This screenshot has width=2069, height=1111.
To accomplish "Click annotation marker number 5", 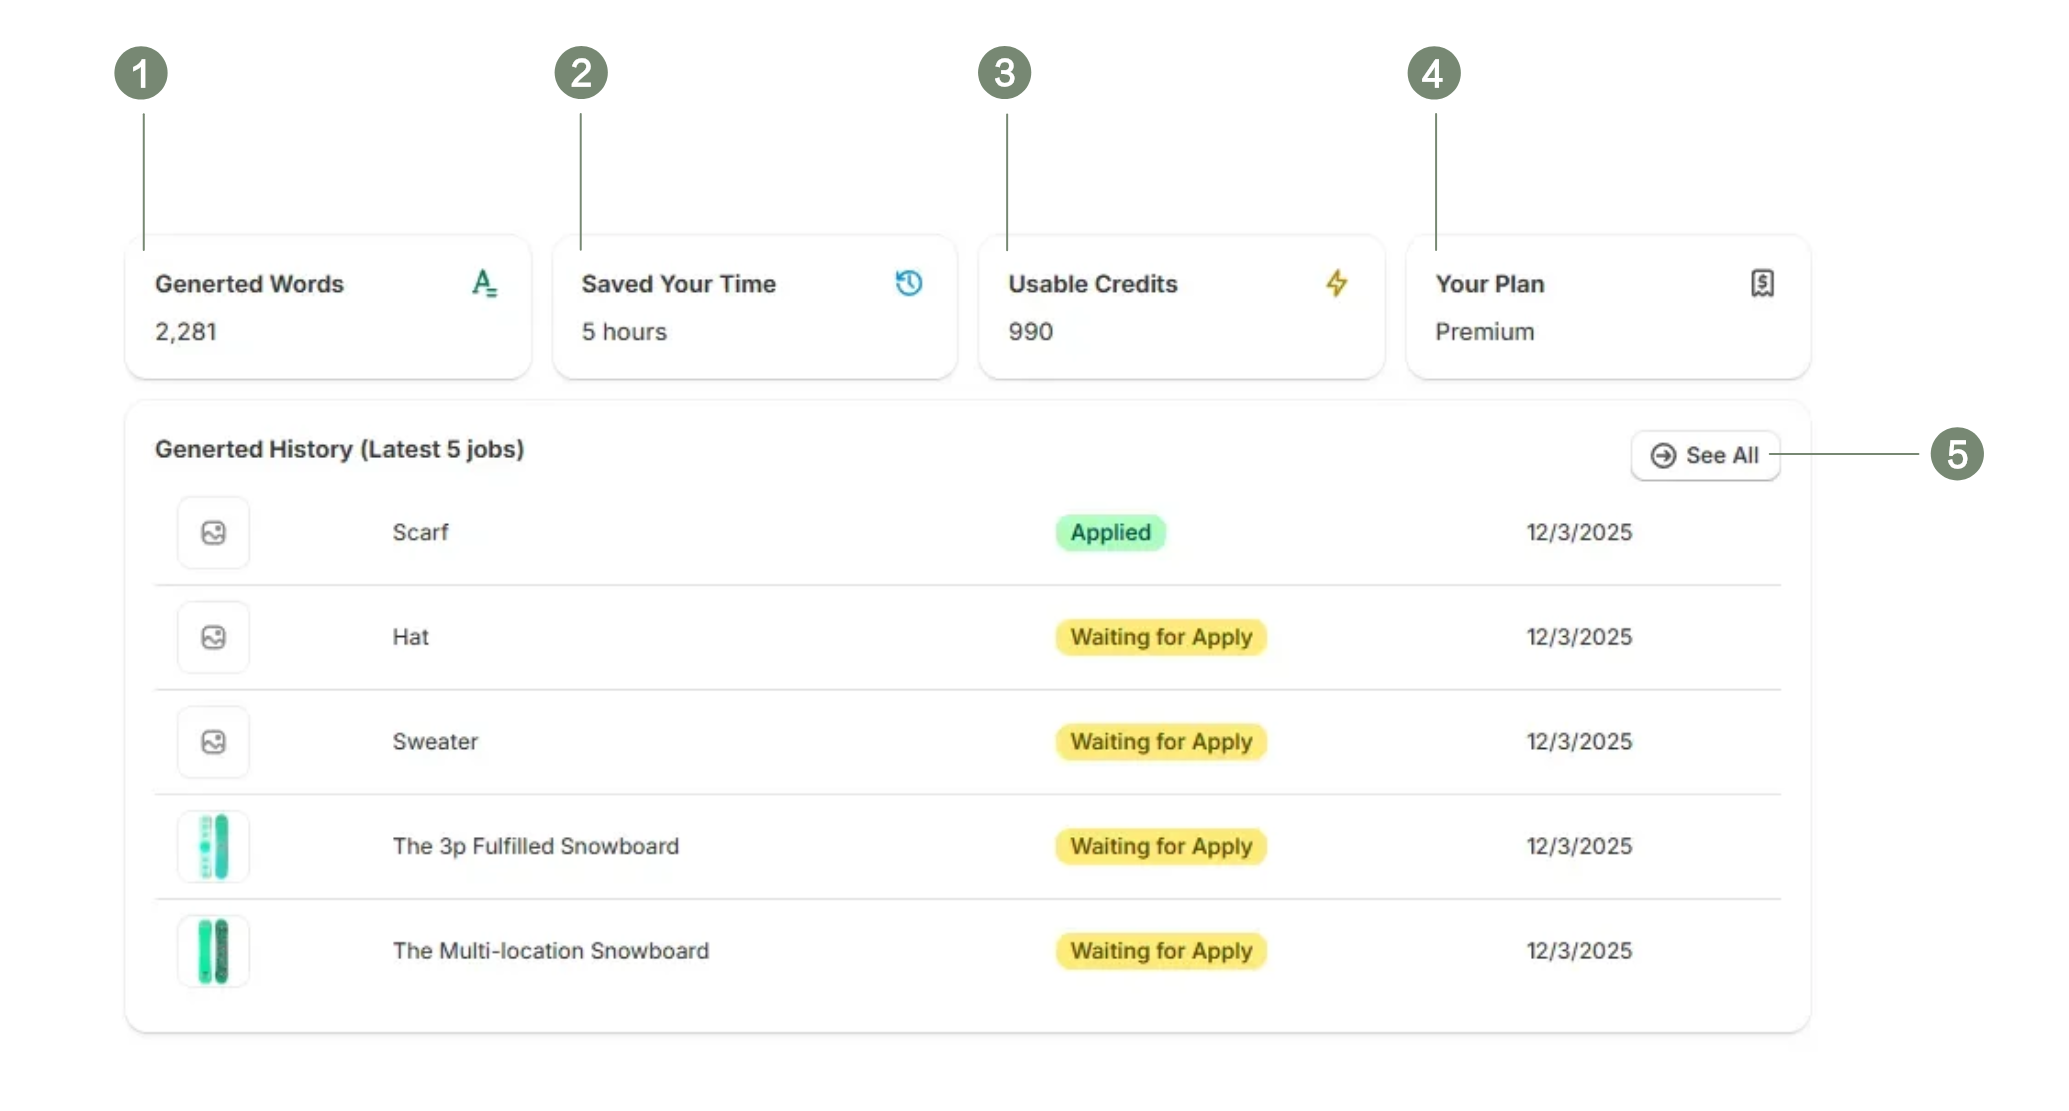I will (x=1956, y=454).
